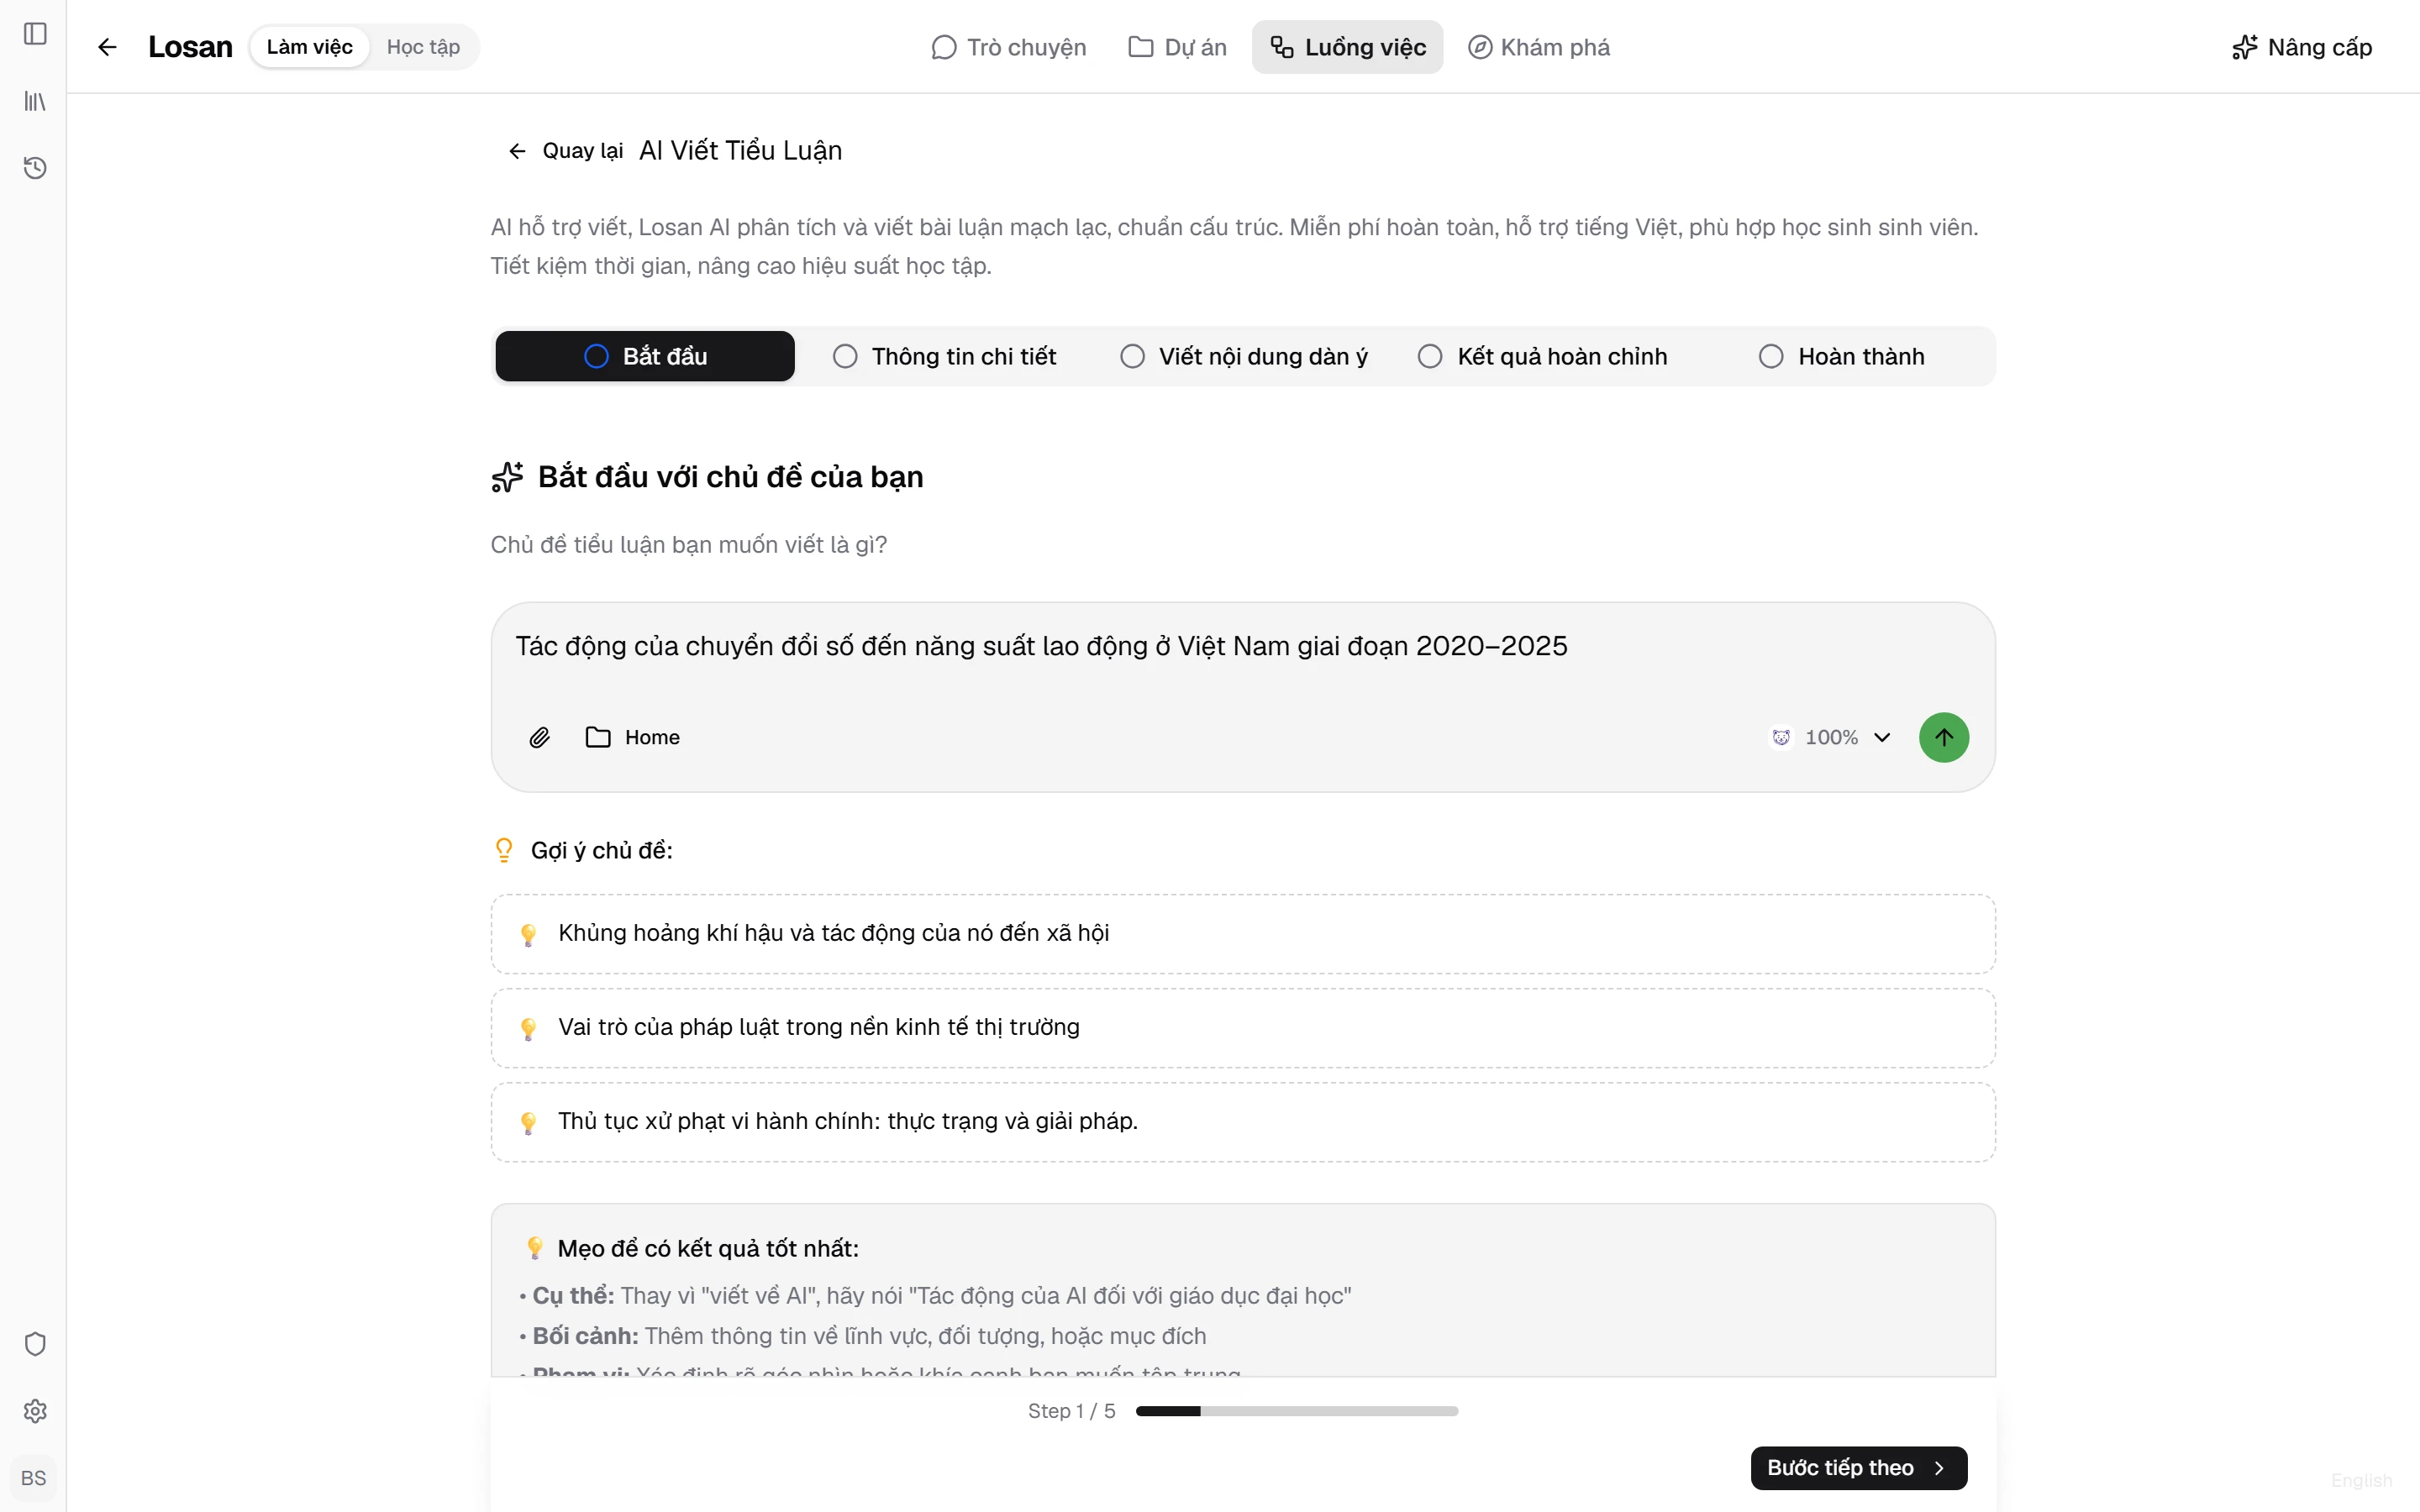Click into the essay topic text field
Image resolution: width=2420 pixels, height=1512 pixels.
tap(1243, 647)
